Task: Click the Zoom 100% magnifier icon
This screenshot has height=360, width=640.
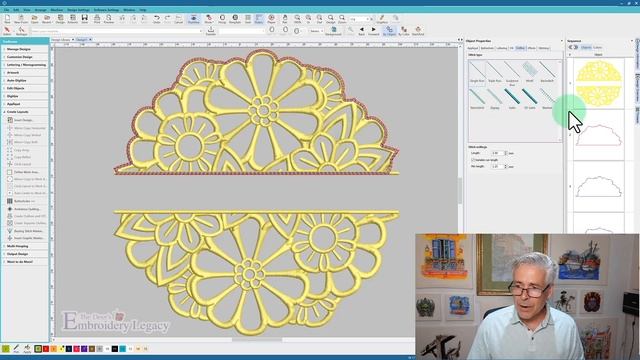Action: (297, 18)
